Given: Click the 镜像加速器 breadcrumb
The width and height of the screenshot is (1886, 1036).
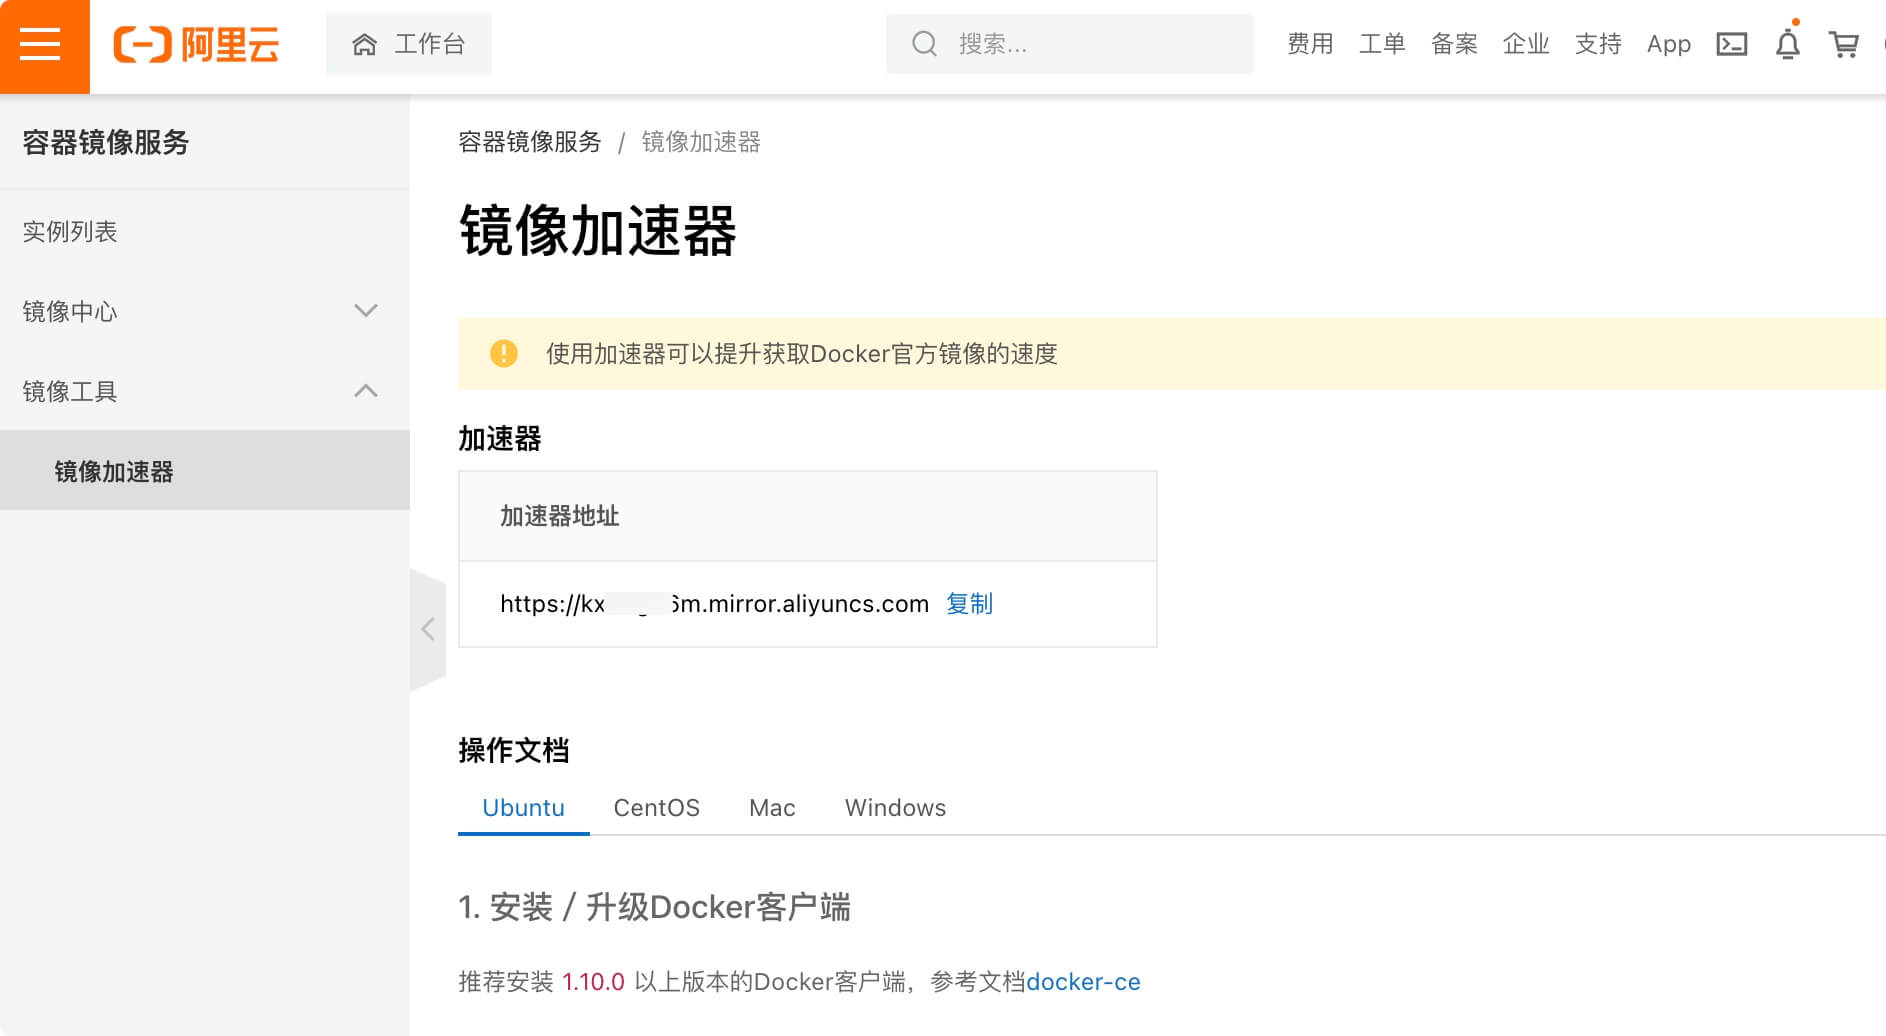Looking at the screenshot, I should (701, 142).
